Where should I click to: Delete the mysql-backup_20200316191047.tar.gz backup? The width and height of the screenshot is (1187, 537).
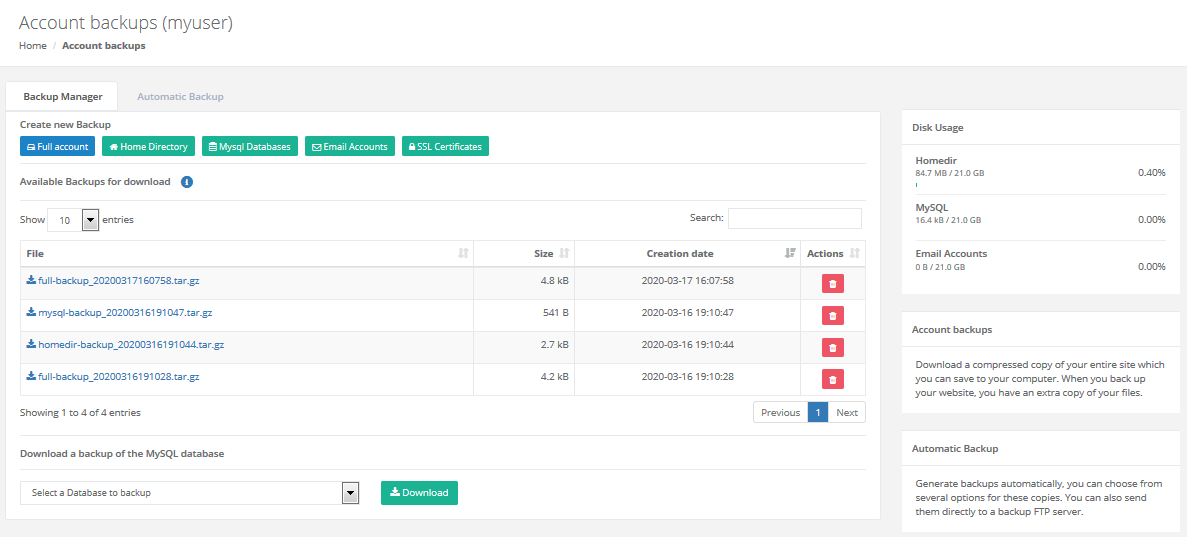pyautogui.click(x=833, y=316)
